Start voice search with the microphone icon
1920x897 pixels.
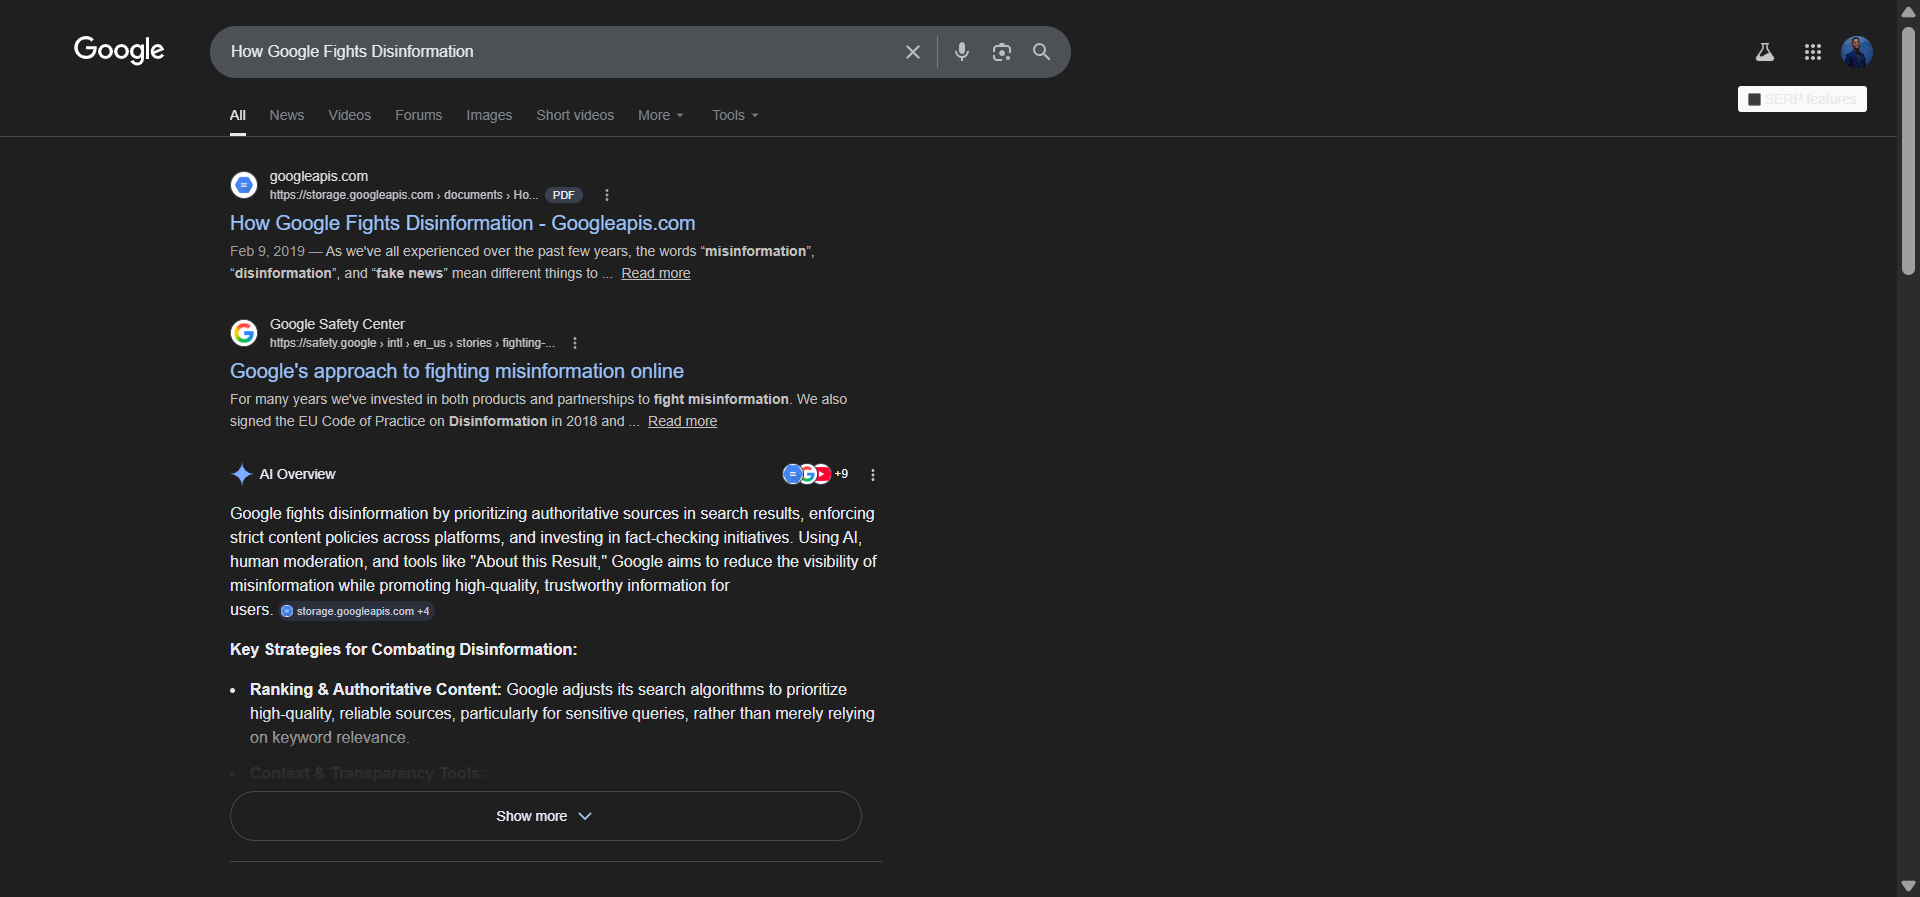pos(962,52)
